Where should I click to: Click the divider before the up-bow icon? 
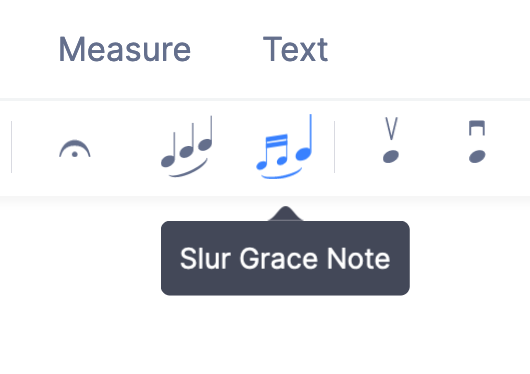[334, 147]
